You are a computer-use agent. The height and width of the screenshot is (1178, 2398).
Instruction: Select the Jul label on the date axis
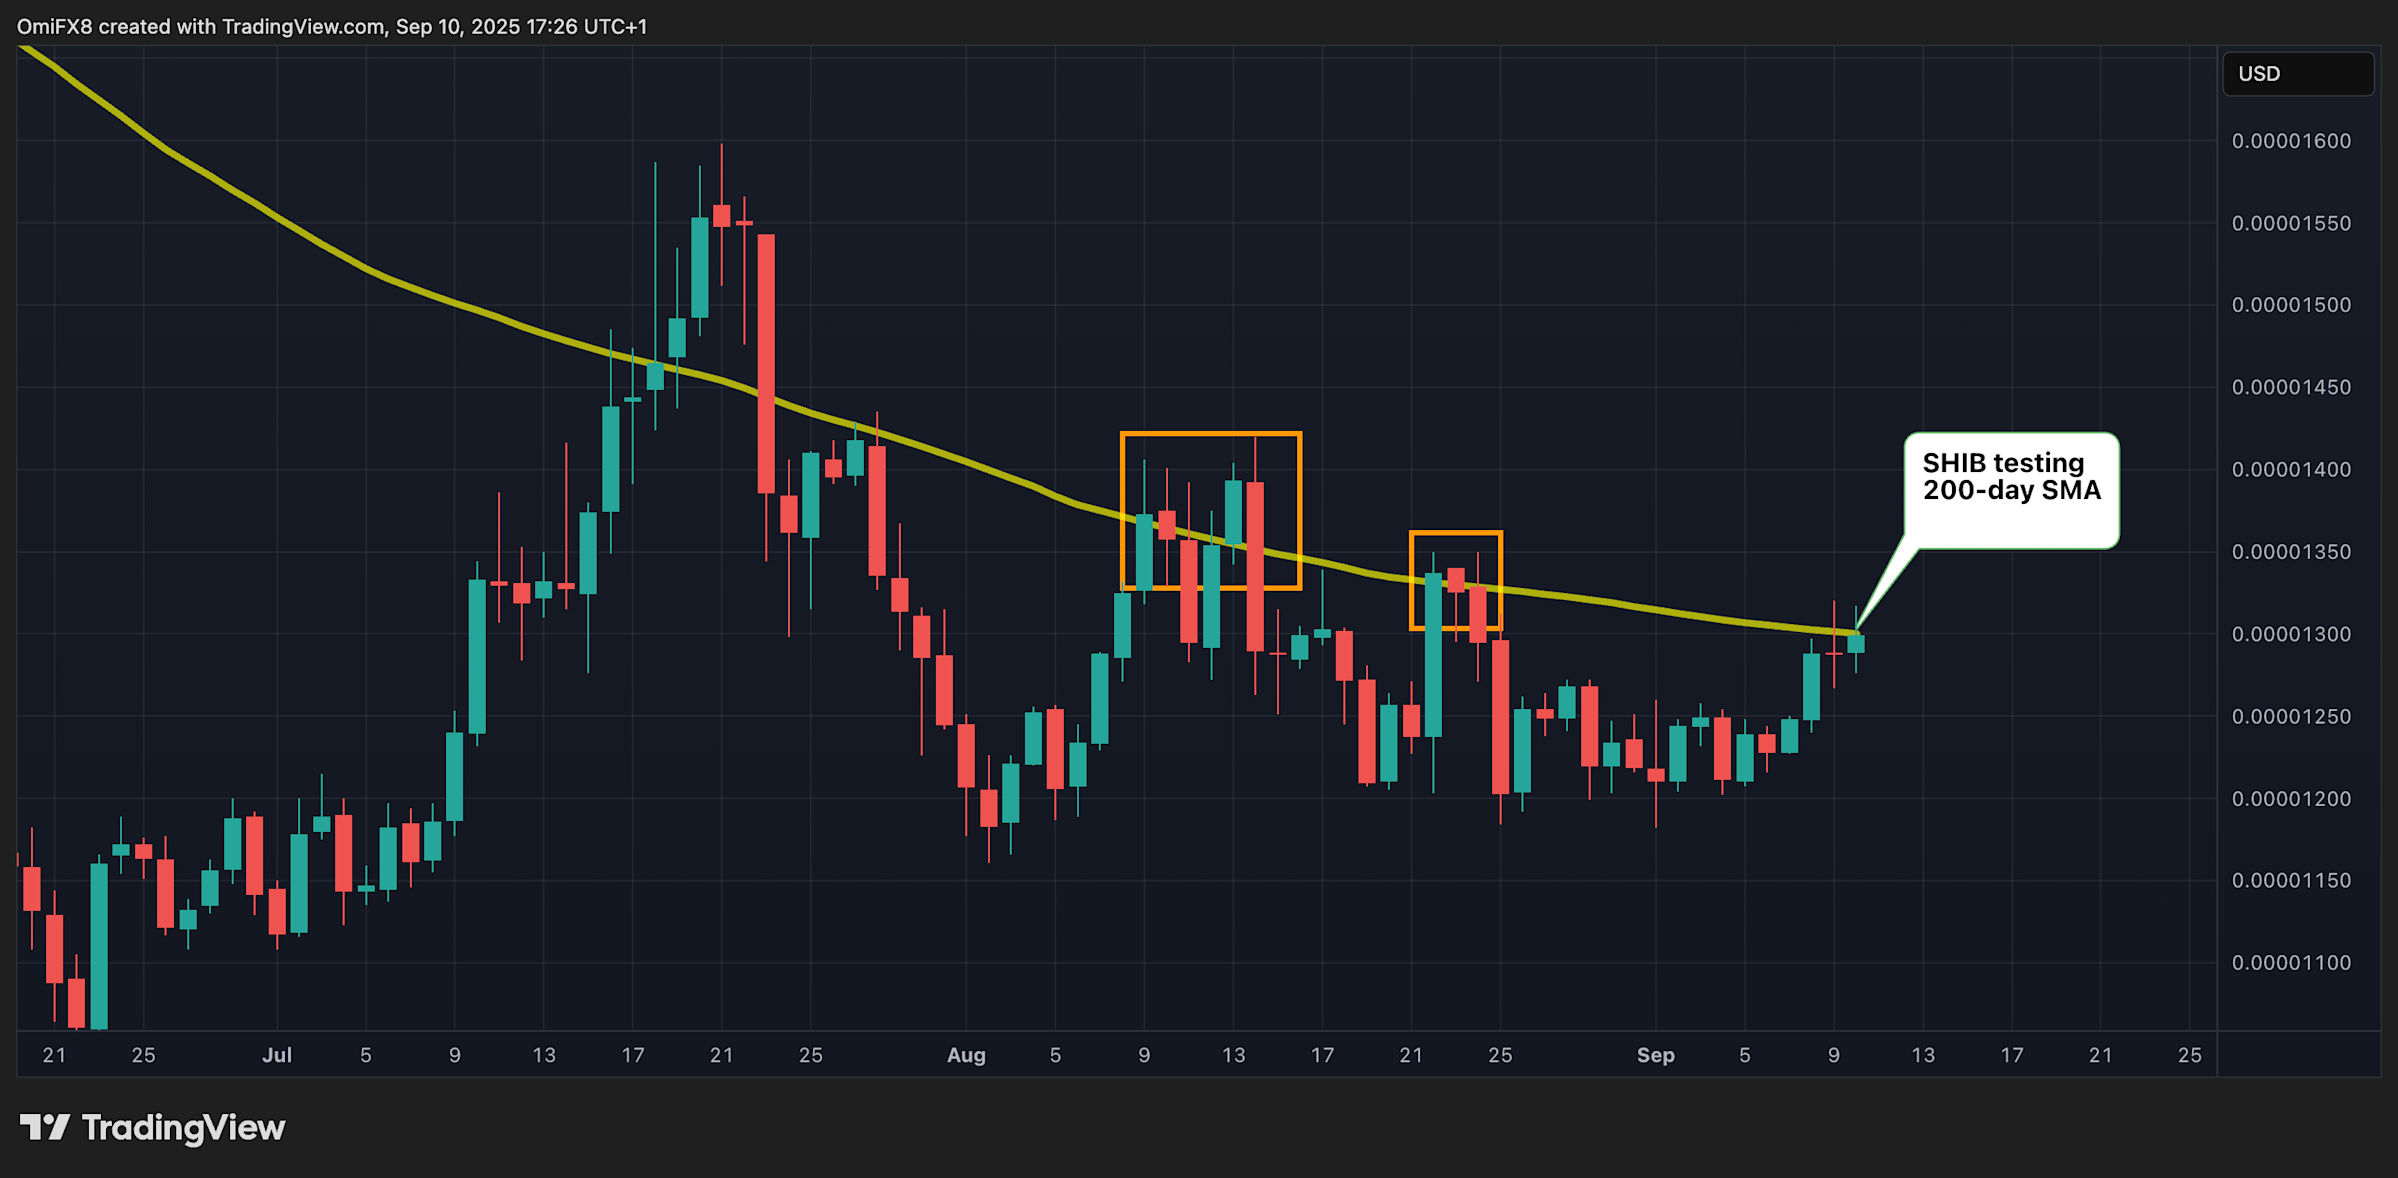click(278, 1054)
